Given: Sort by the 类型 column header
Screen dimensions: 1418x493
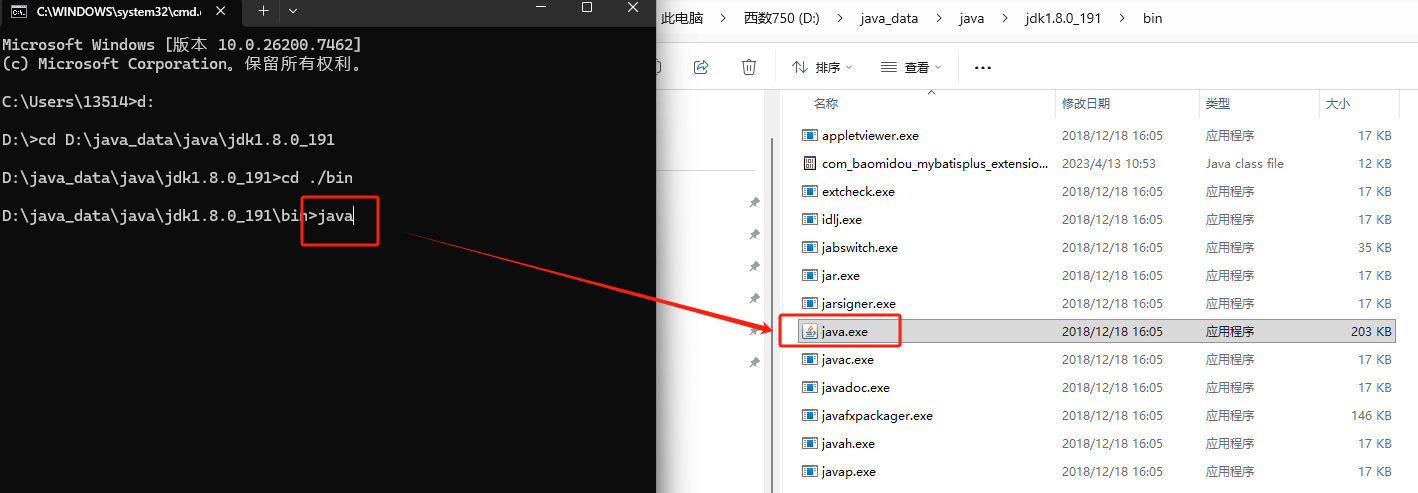Looking at the screenshot, I should [x=1218, y=103].
